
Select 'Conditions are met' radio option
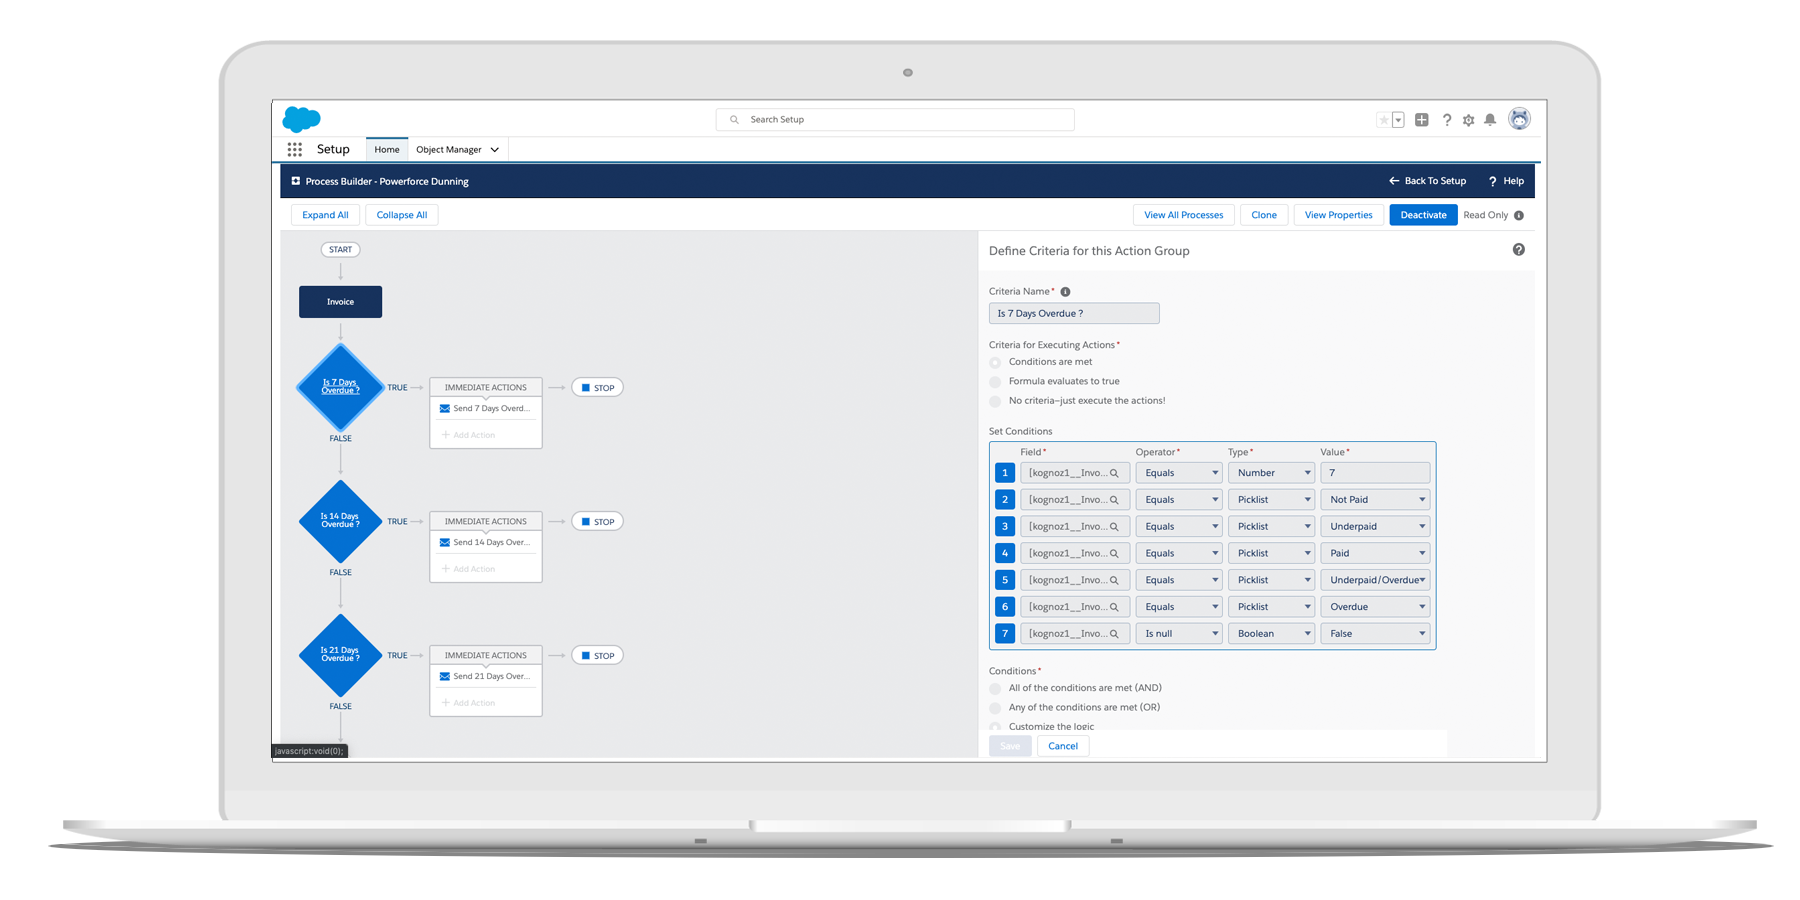pos(995,362)
